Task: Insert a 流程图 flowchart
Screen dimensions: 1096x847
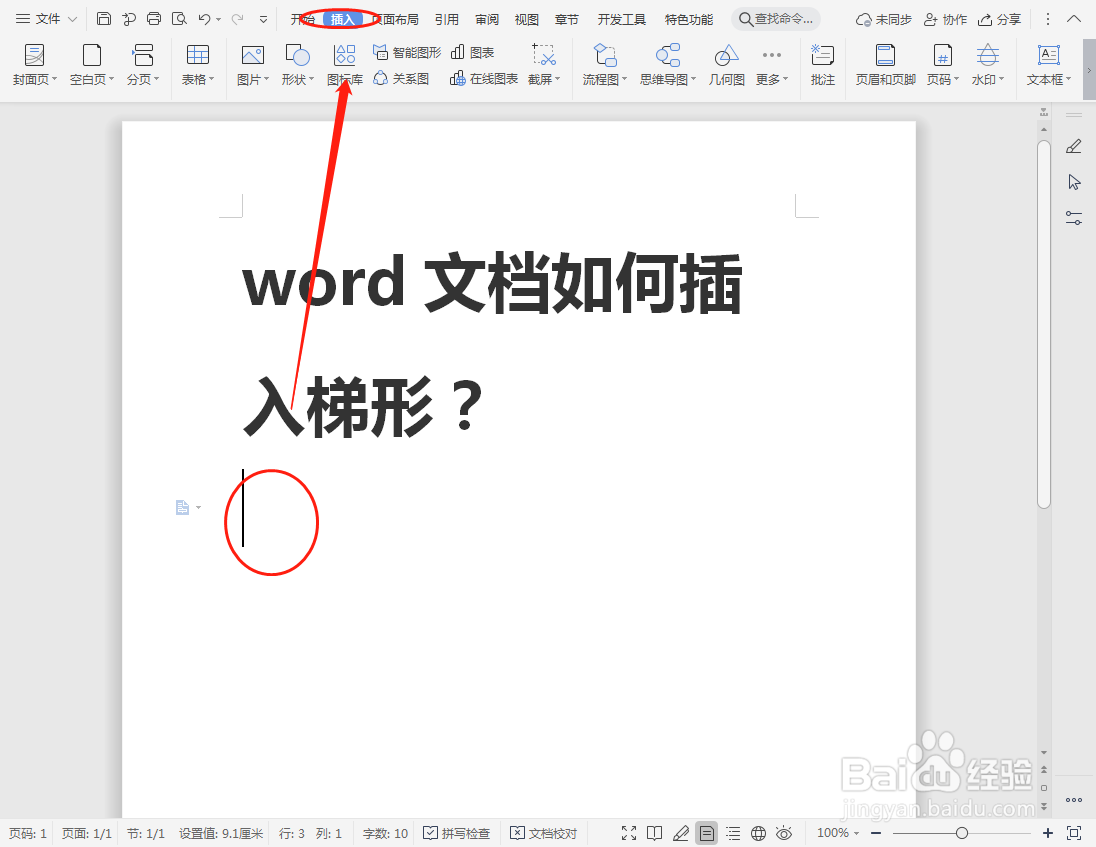Action: coord(605,64)
